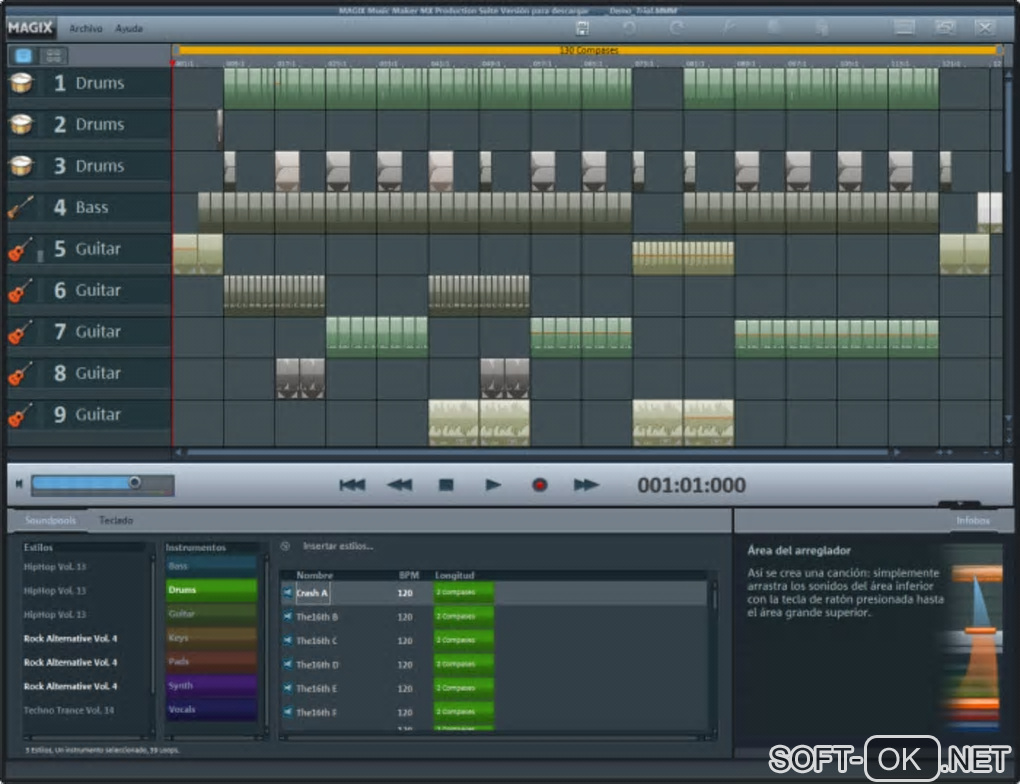Switch to the Teclado tab
This screenshot has height=784, width=1020.
coord(116,520)
